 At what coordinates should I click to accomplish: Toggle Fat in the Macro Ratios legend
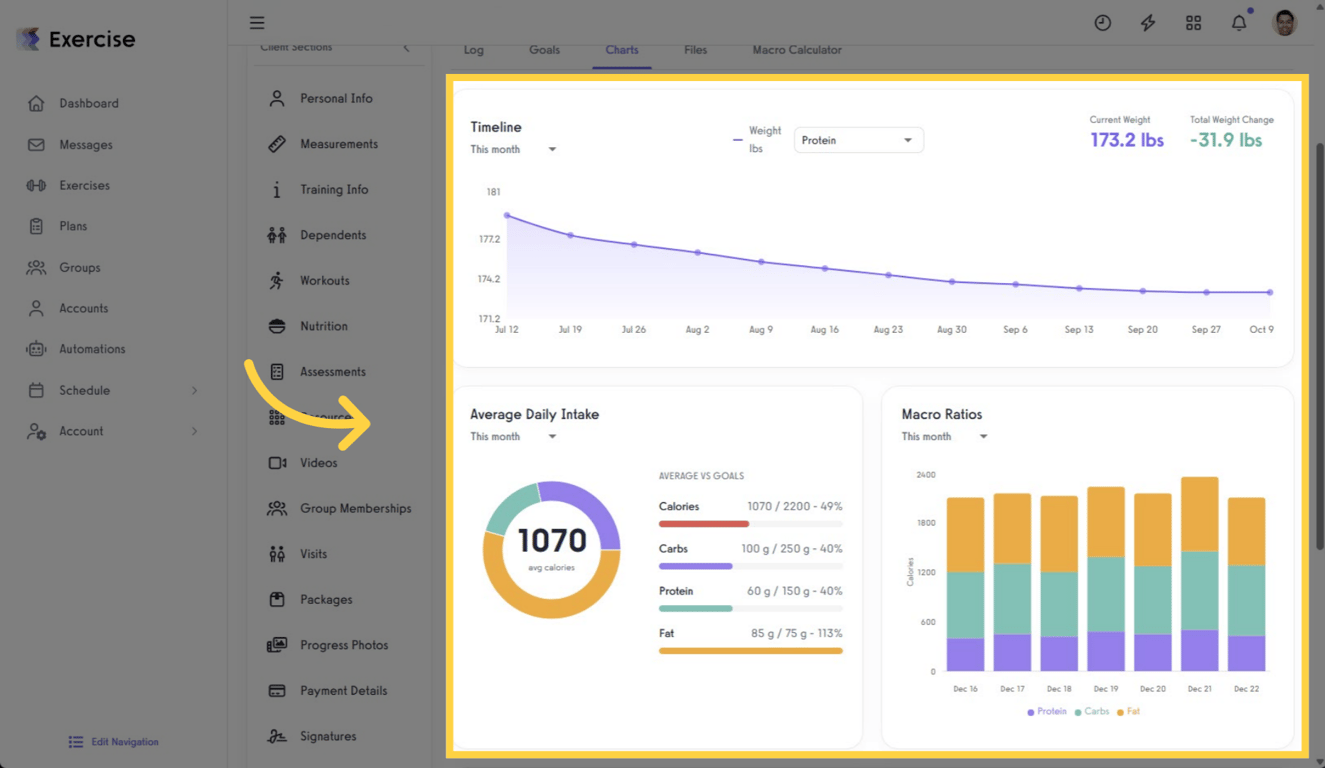pos(1129,711)
